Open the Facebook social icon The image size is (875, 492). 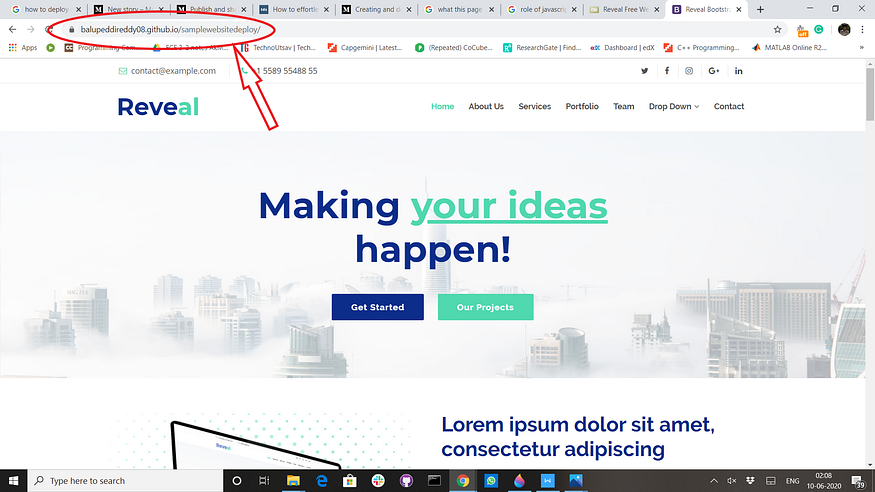(667, 71)
